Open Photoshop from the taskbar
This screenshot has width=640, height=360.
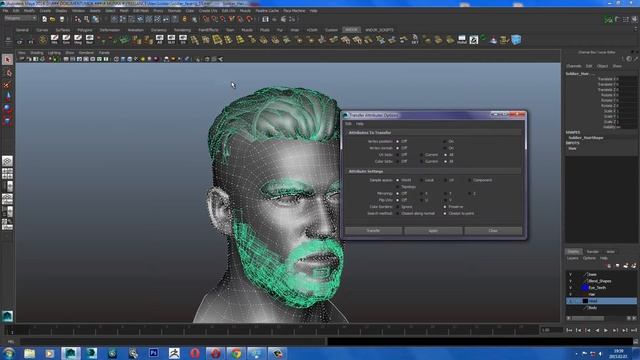coord(153,353)
